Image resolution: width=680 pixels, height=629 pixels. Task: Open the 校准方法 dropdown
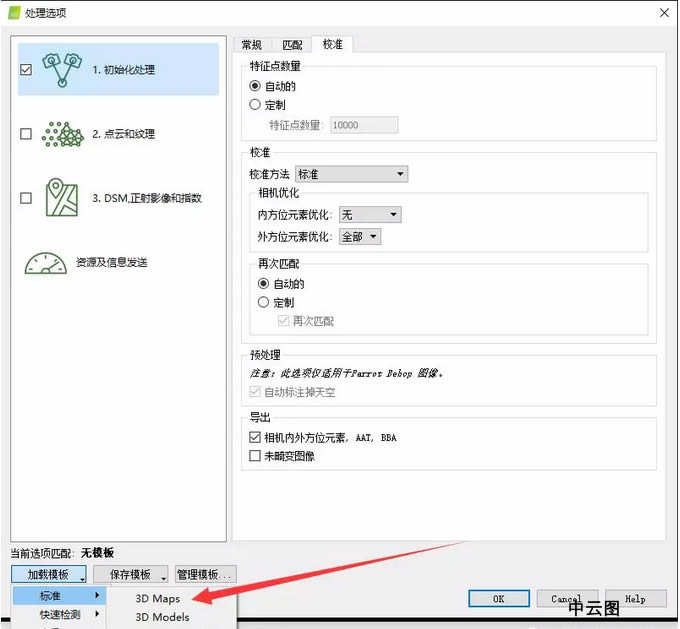coord(351,174)
